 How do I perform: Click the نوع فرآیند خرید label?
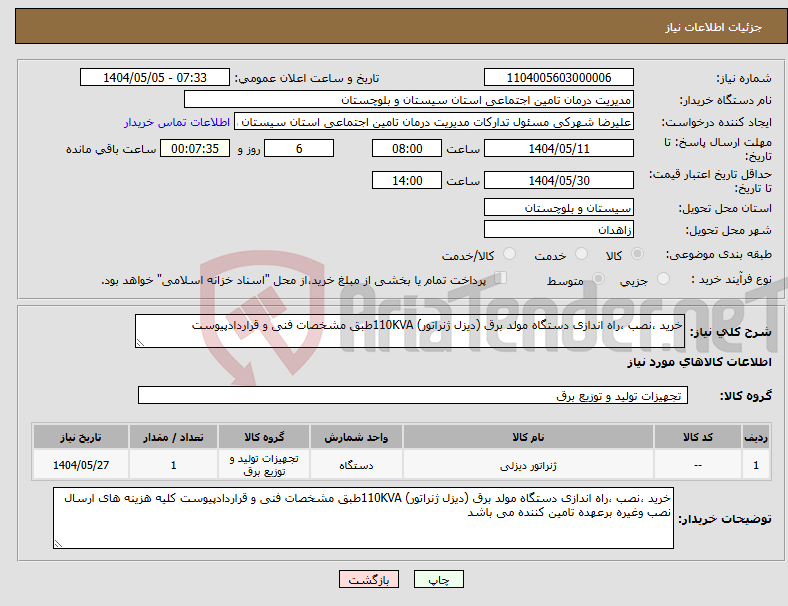click(731, 279)
